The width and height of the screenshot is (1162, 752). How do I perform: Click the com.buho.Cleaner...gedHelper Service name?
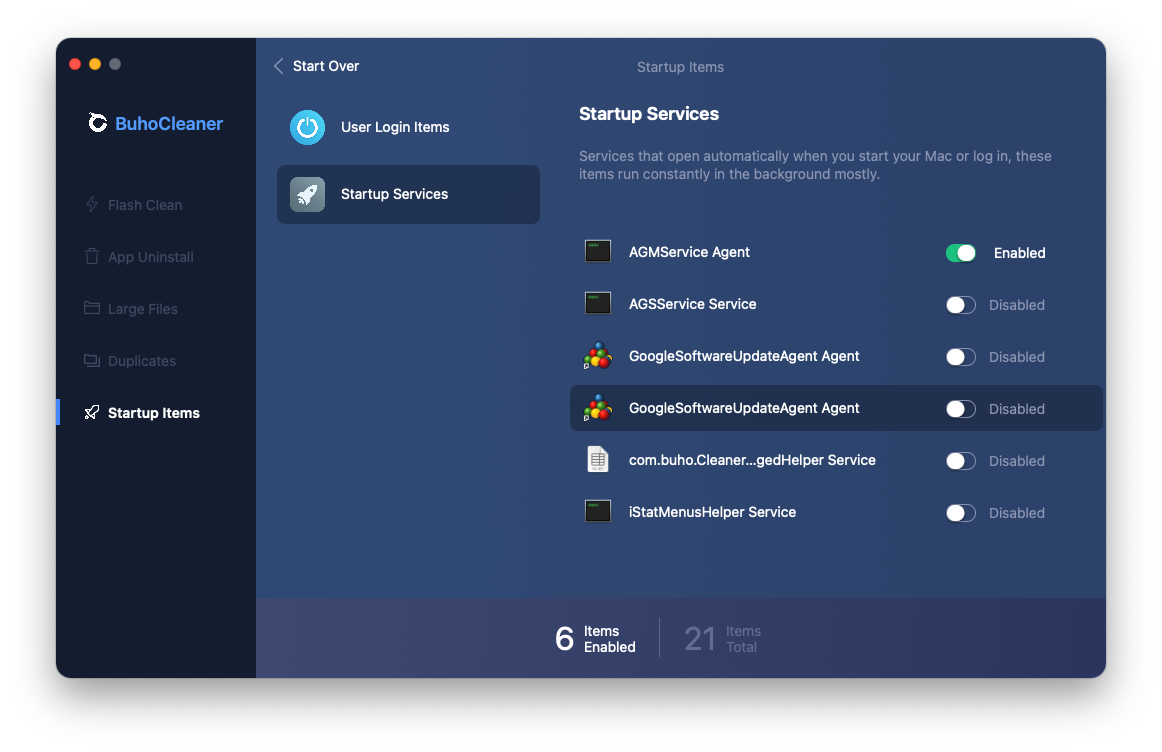(752, 460)
